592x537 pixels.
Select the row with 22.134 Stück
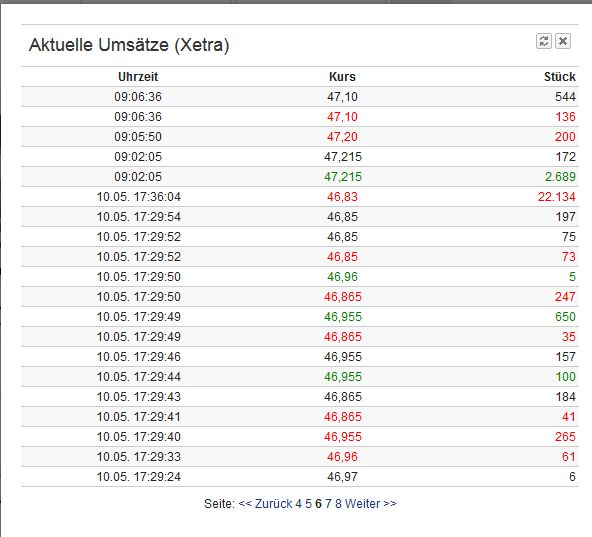coord(300,196)
